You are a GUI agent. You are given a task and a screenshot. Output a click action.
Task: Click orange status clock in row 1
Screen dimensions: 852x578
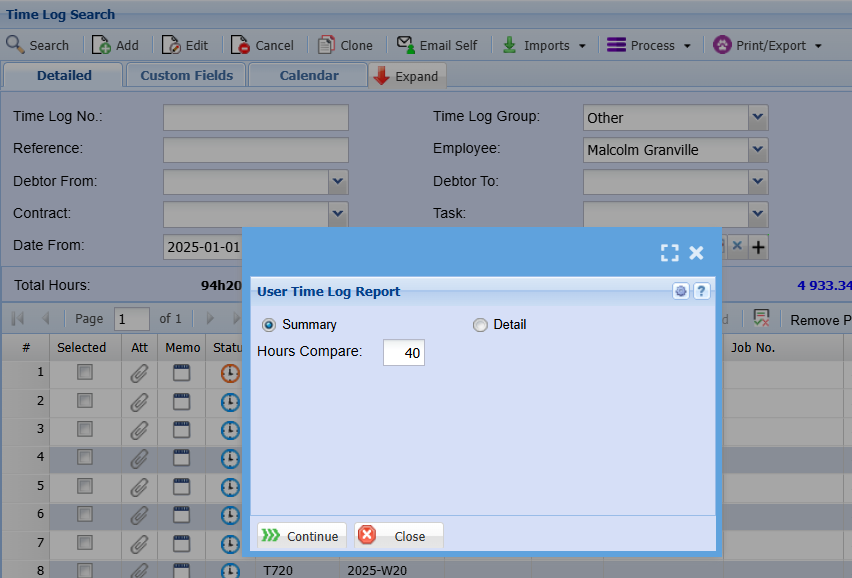pos(230,374)
